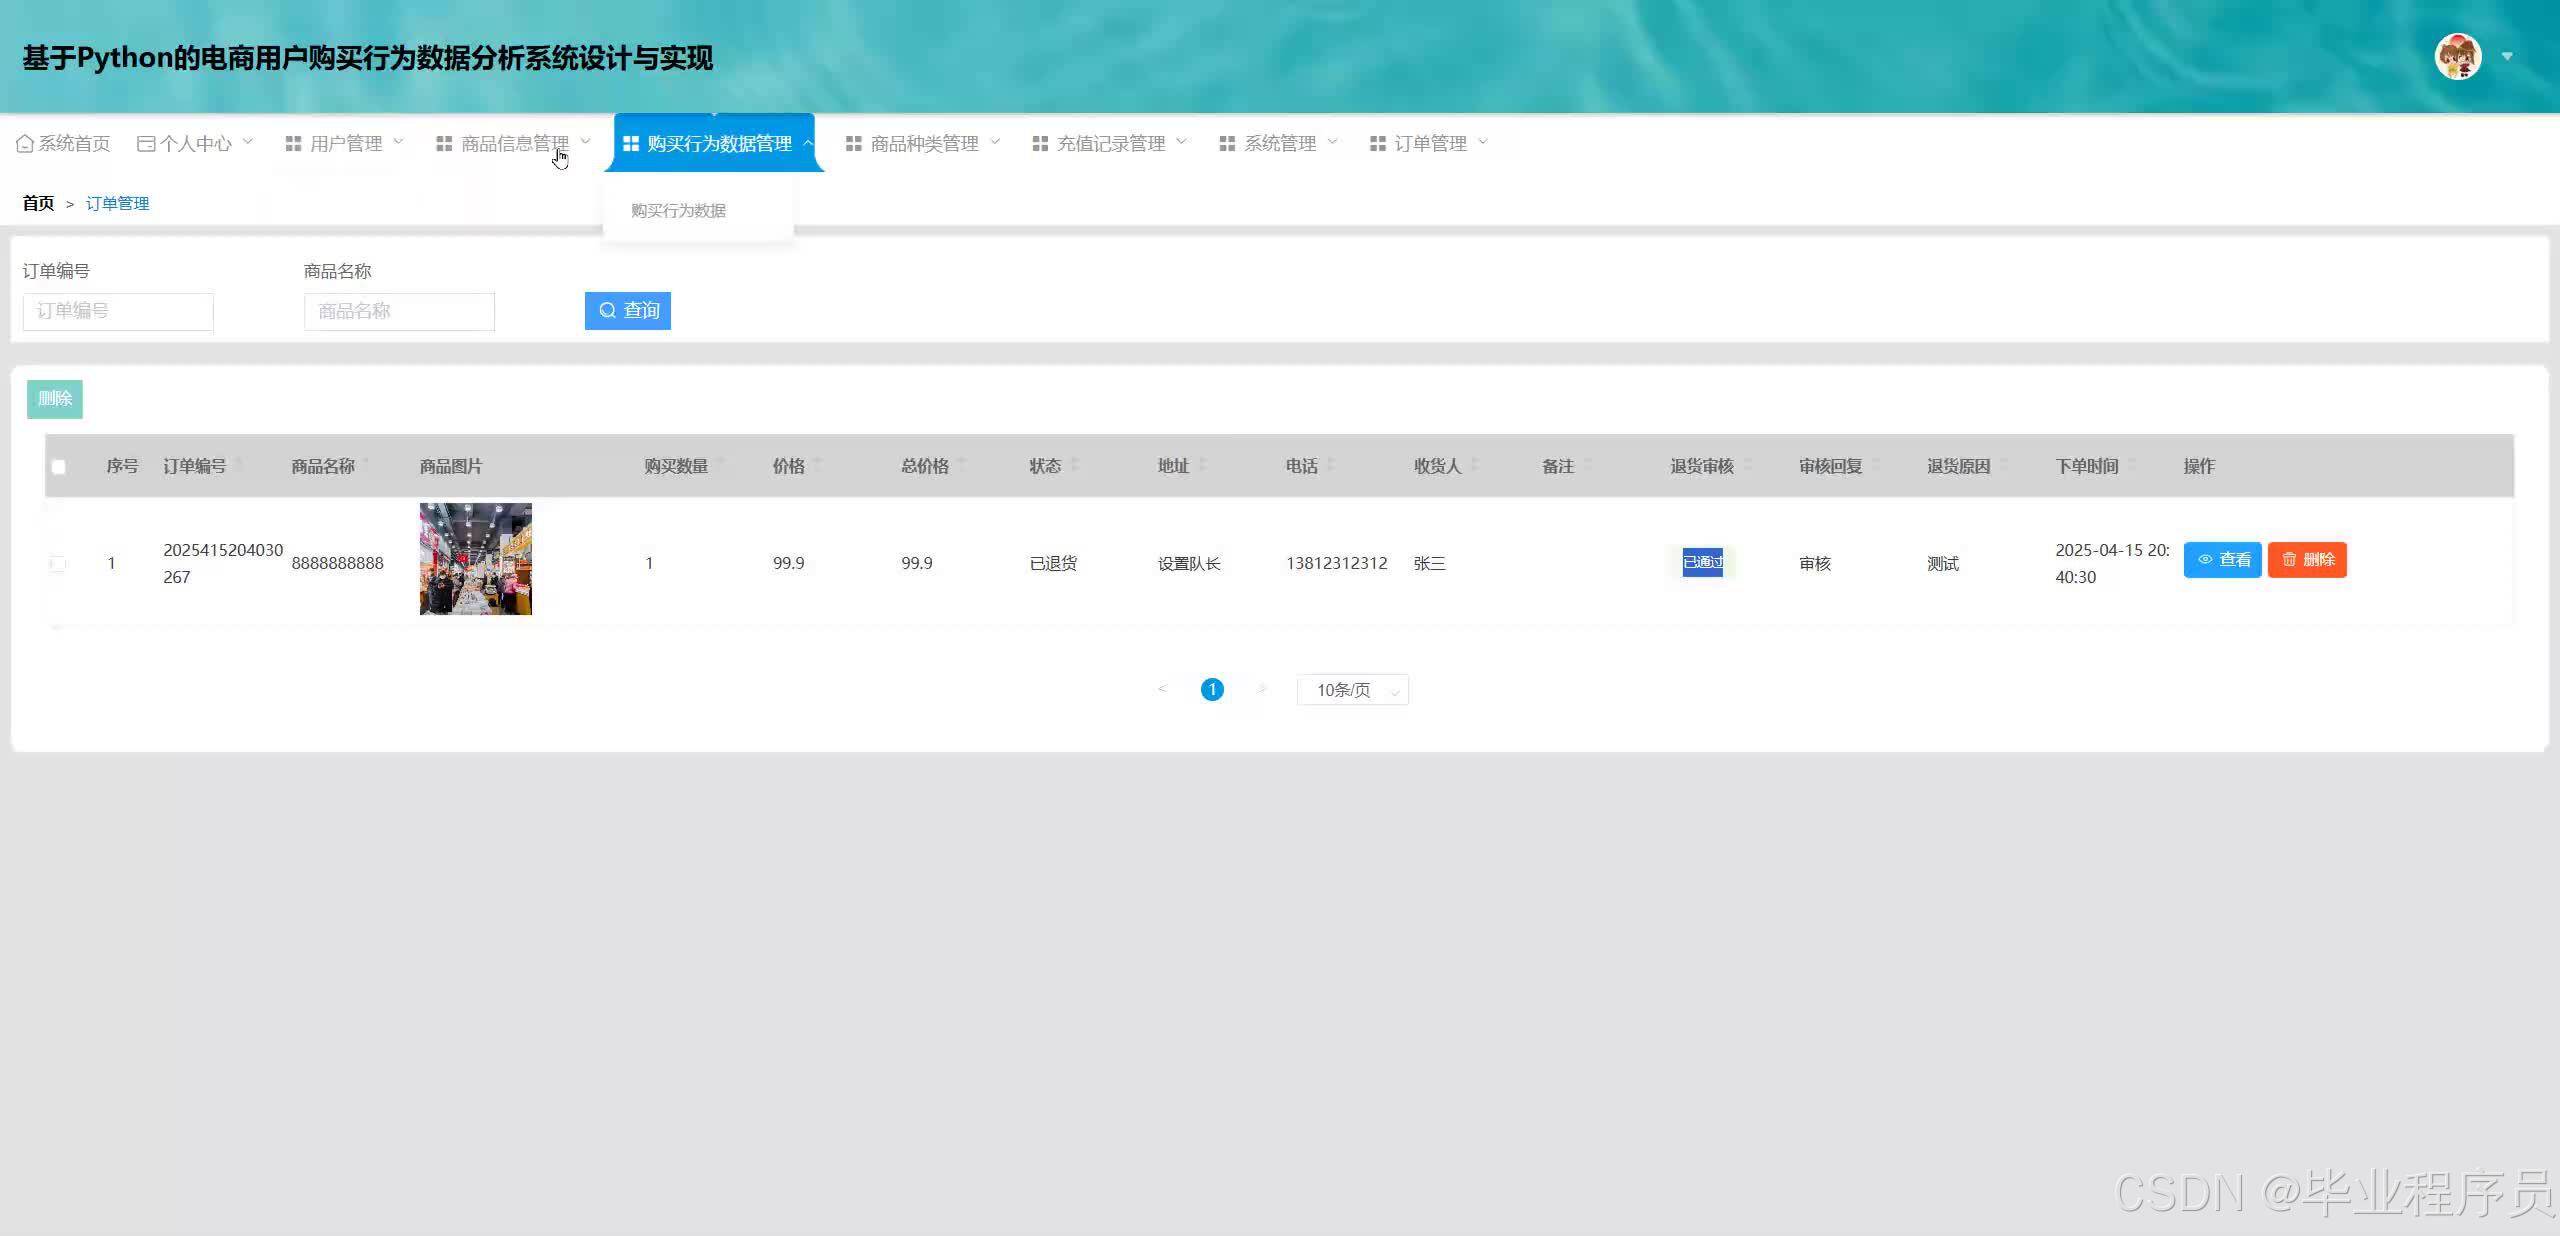Click the 个人中心 card icon
This screenshot has width=2560, height=1236.
click(146, 144)
